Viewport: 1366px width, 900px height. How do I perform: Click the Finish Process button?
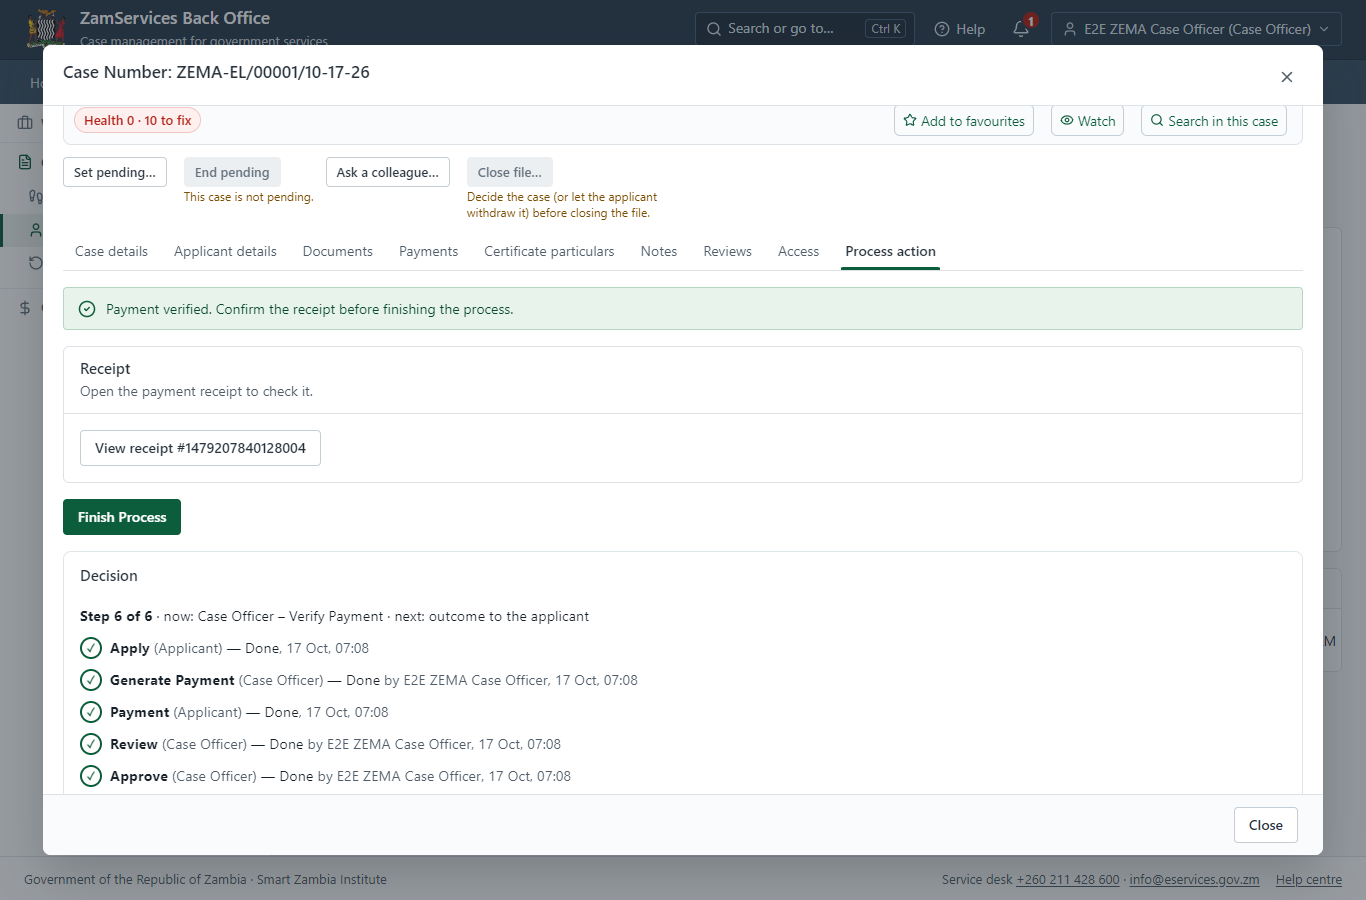coord(122,517)
